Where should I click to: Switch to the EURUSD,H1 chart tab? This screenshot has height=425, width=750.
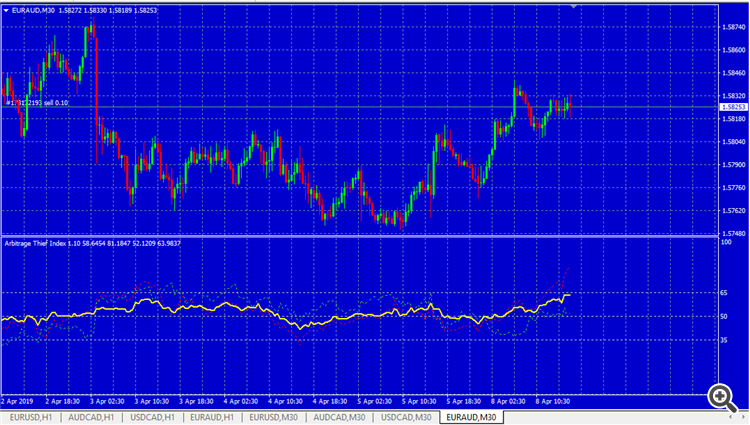click(31, 417)
